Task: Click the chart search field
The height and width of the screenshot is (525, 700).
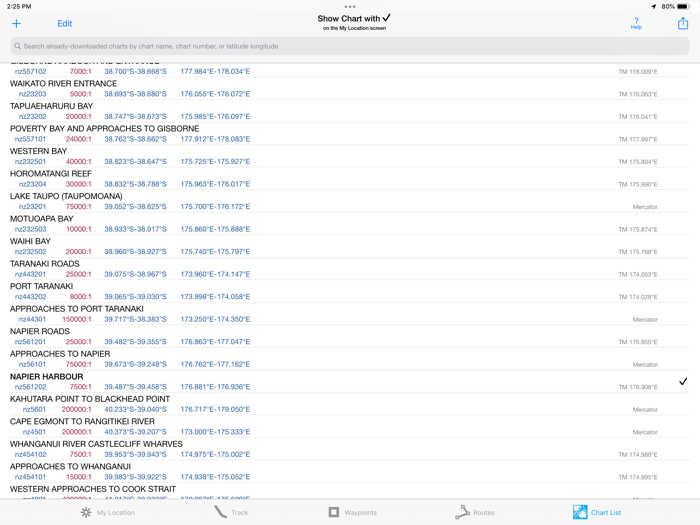Action: tap(350, 46)
